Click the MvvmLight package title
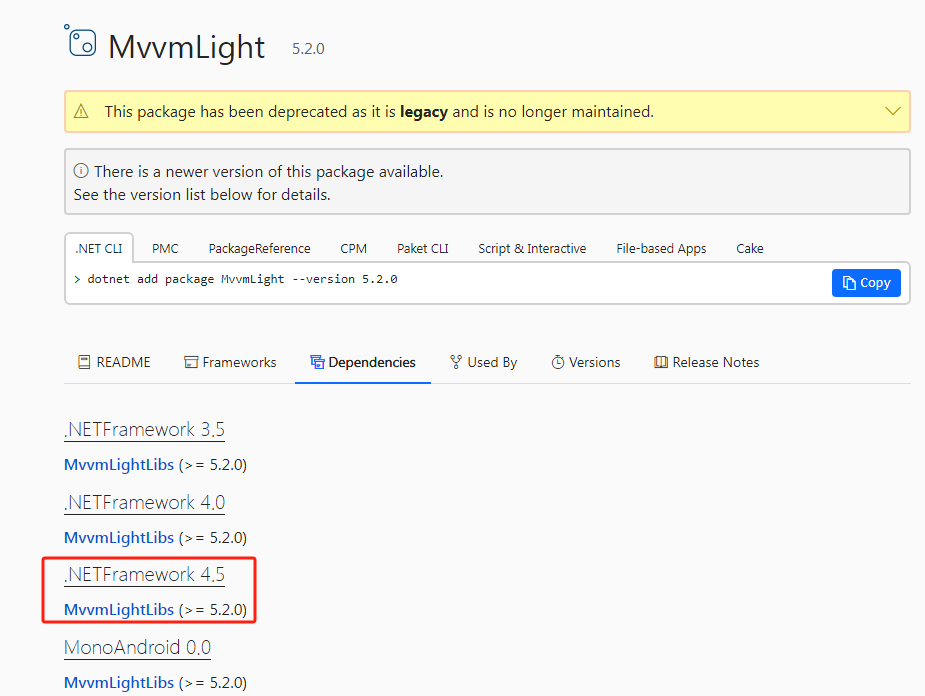925x696 pixels. (186, 47)
